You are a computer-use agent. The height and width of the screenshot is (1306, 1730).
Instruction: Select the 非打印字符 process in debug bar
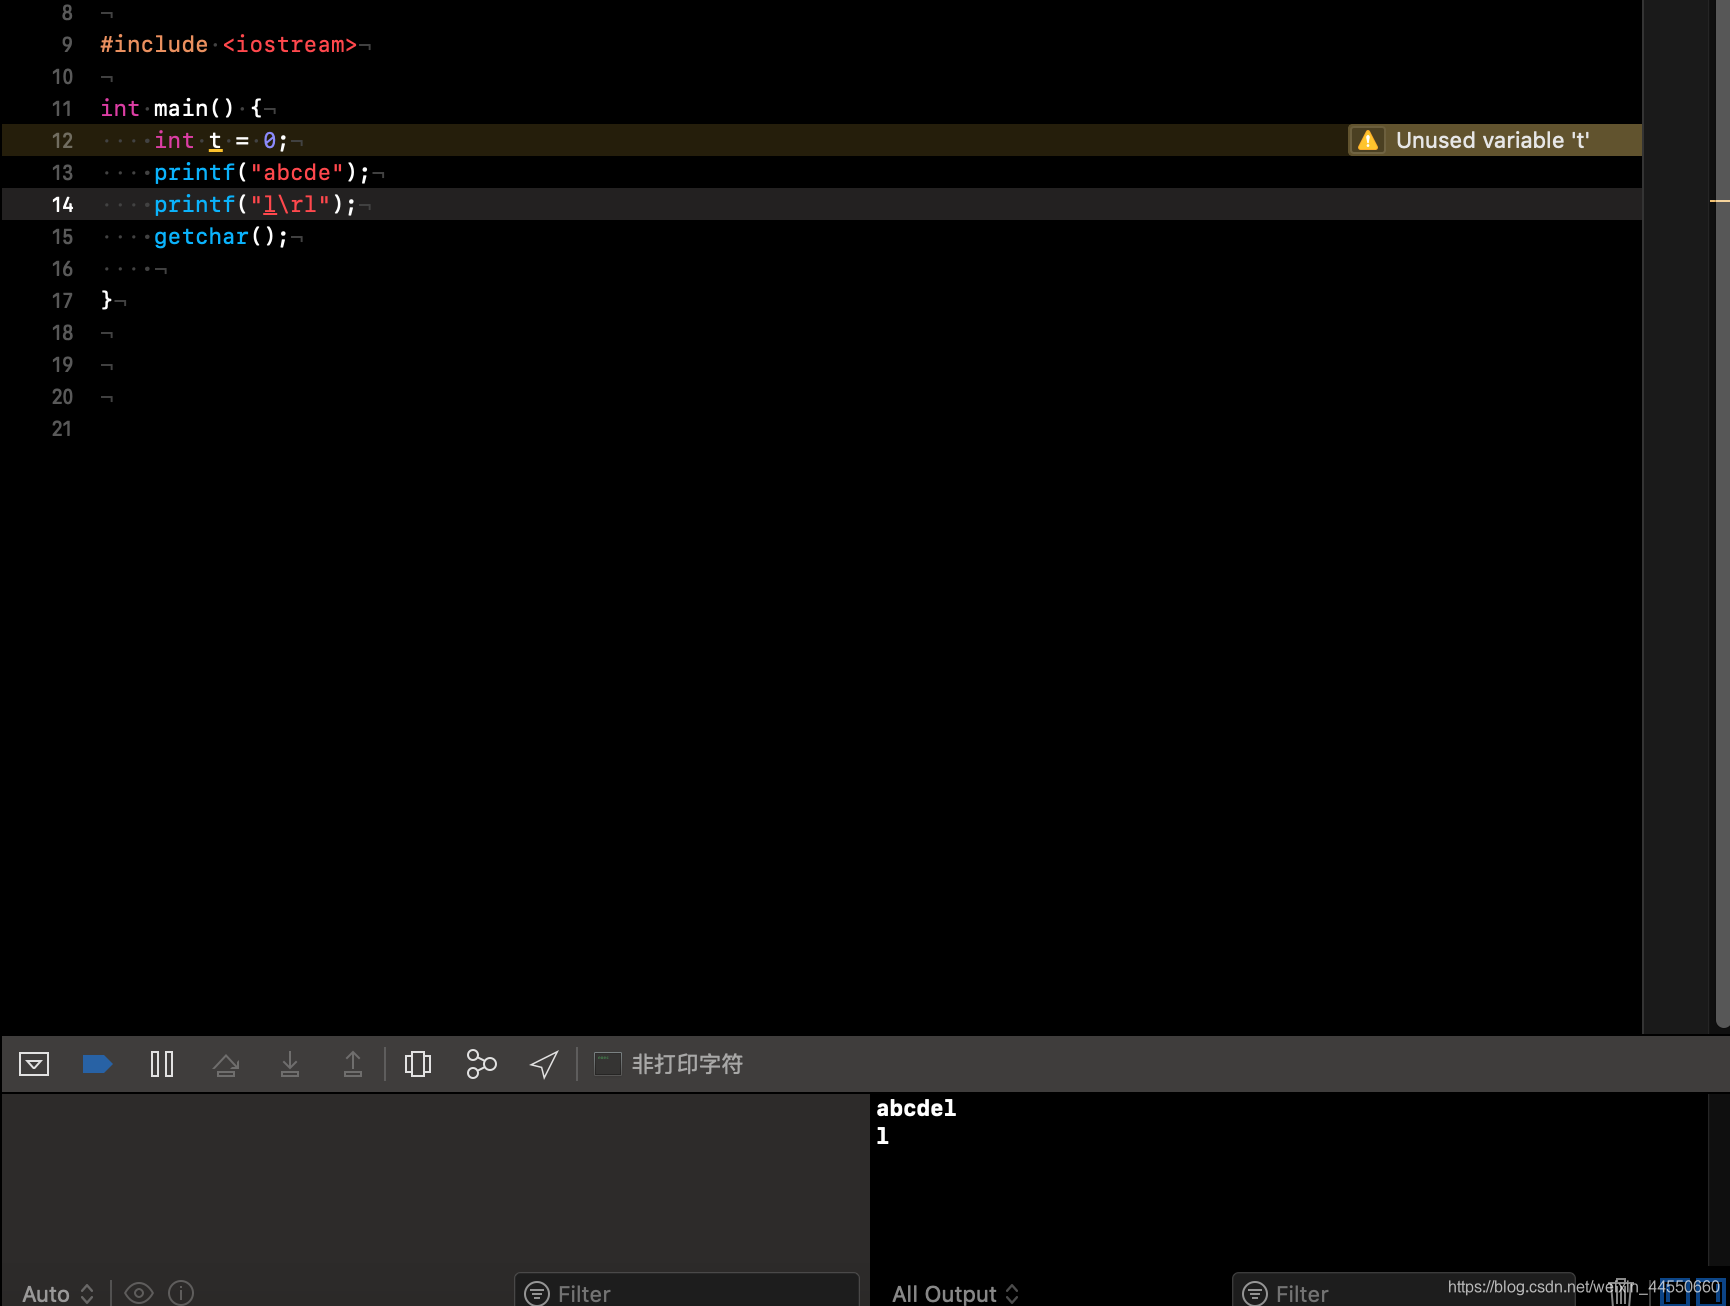(x=688, y=1064)
